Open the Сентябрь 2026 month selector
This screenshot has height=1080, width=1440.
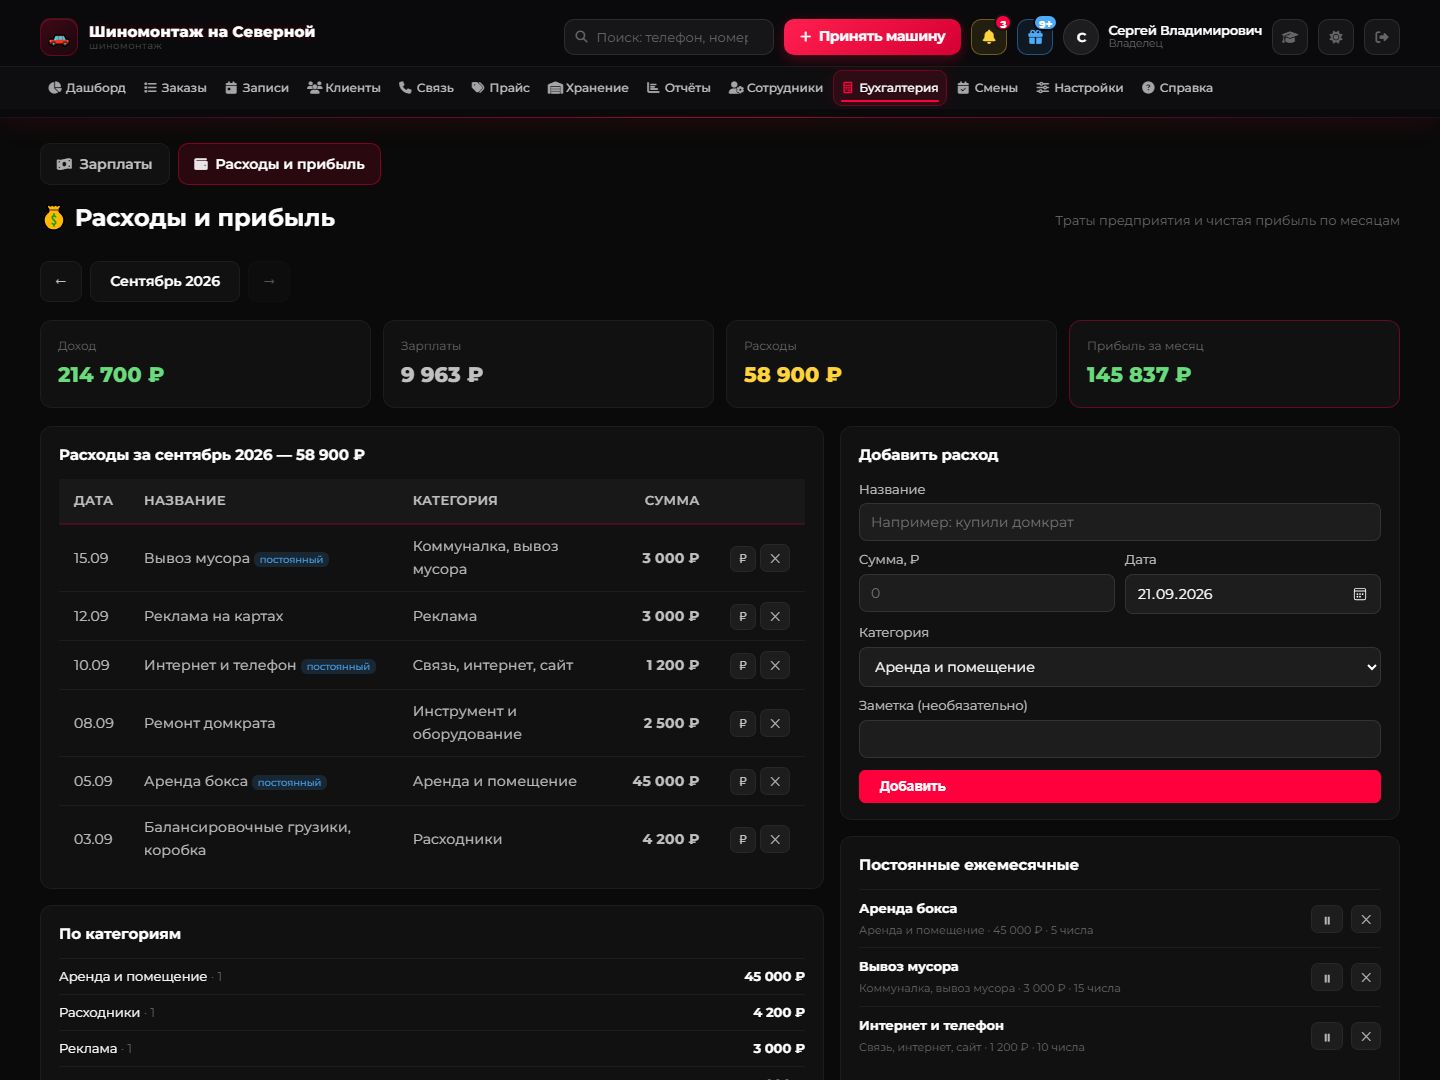click(165, 281)
